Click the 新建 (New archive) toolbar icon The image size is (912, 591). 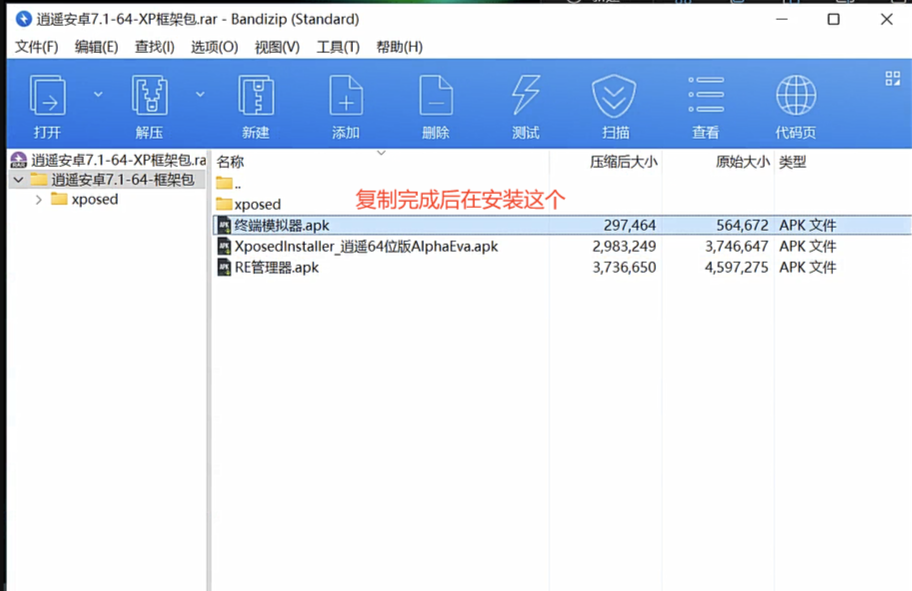(x=256, y=95)
